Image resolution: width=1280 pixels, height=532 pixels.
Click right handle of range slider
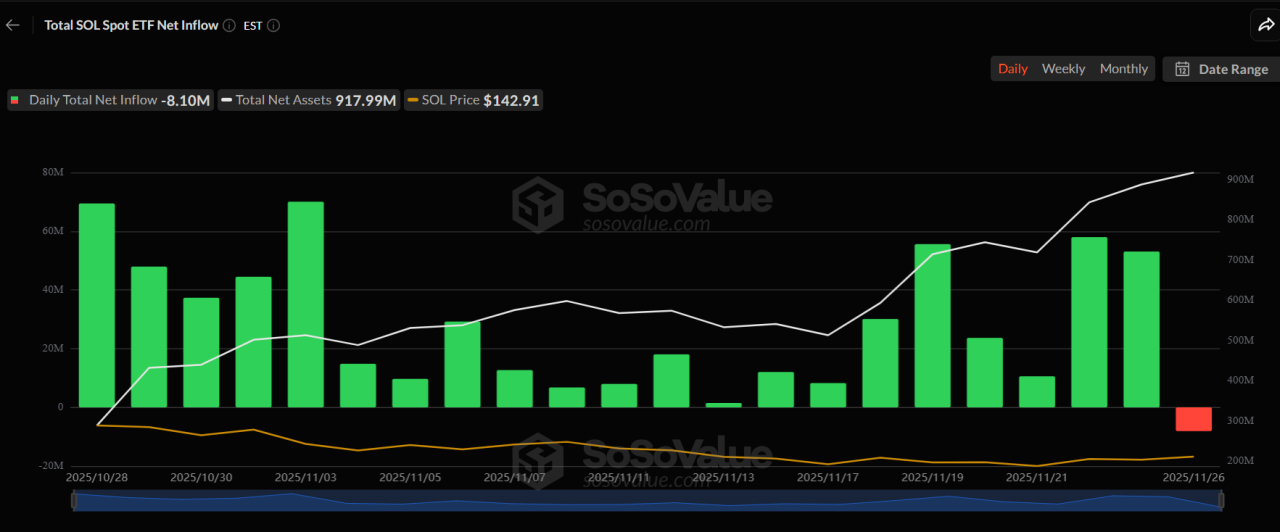[x=1225, y=501]
